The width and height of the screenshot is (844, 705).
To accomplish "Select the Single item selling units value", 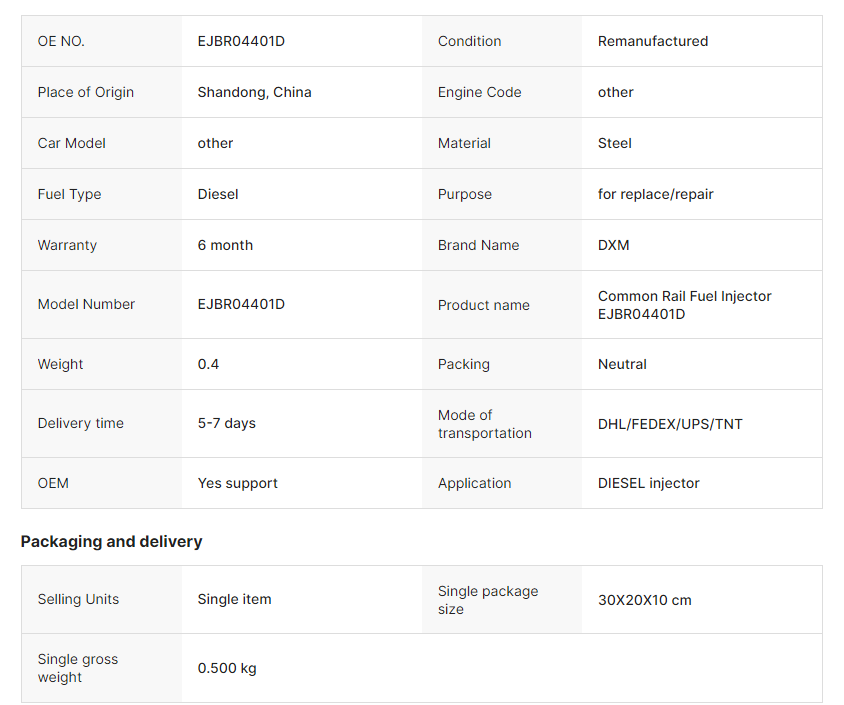I will tap(234, 599).
